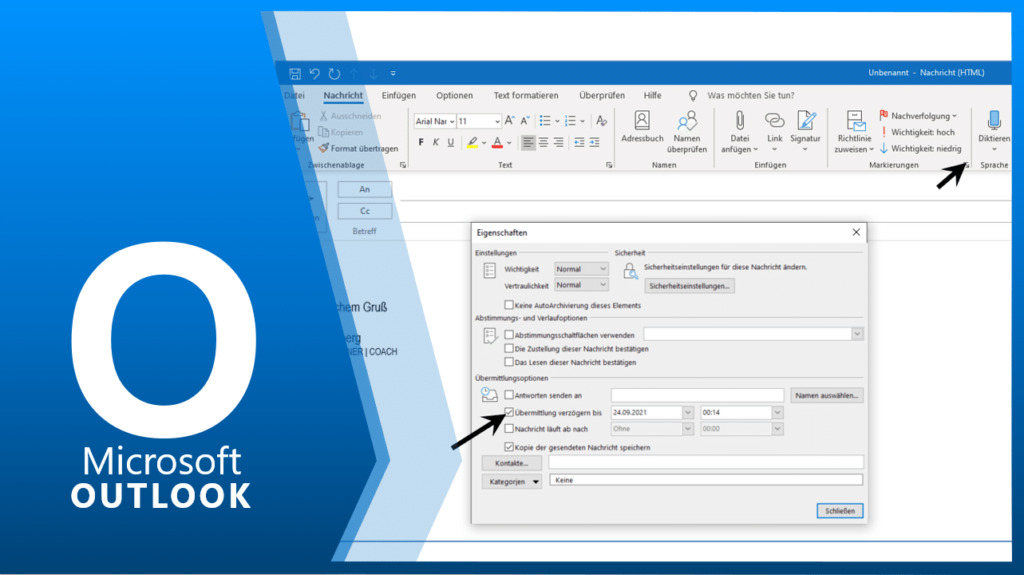Viewport: 1024px width, 575px height.
Task: Click the 'Was möchten Sie tun?' search box
Action: (750, 95)
